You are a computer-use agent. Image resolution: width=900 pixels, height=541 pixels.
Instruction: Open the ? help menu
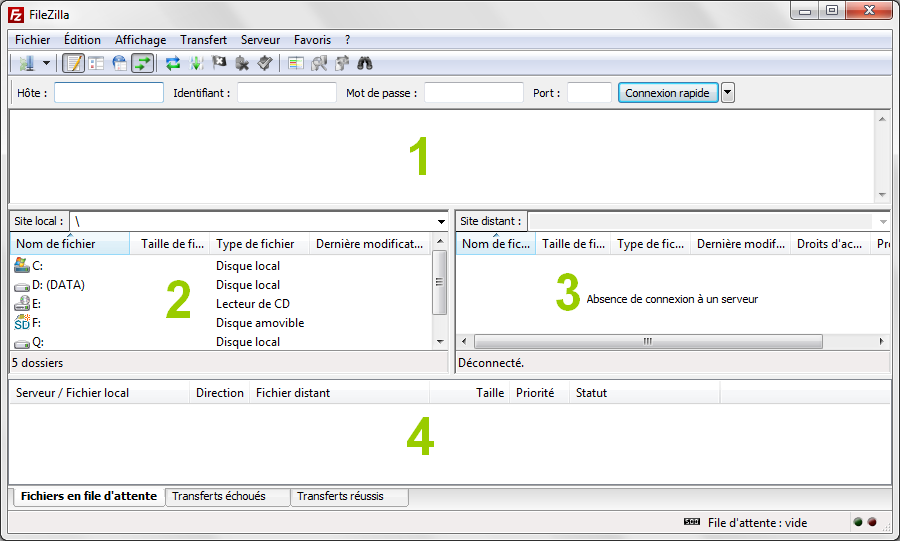click(x=347, y=40)
